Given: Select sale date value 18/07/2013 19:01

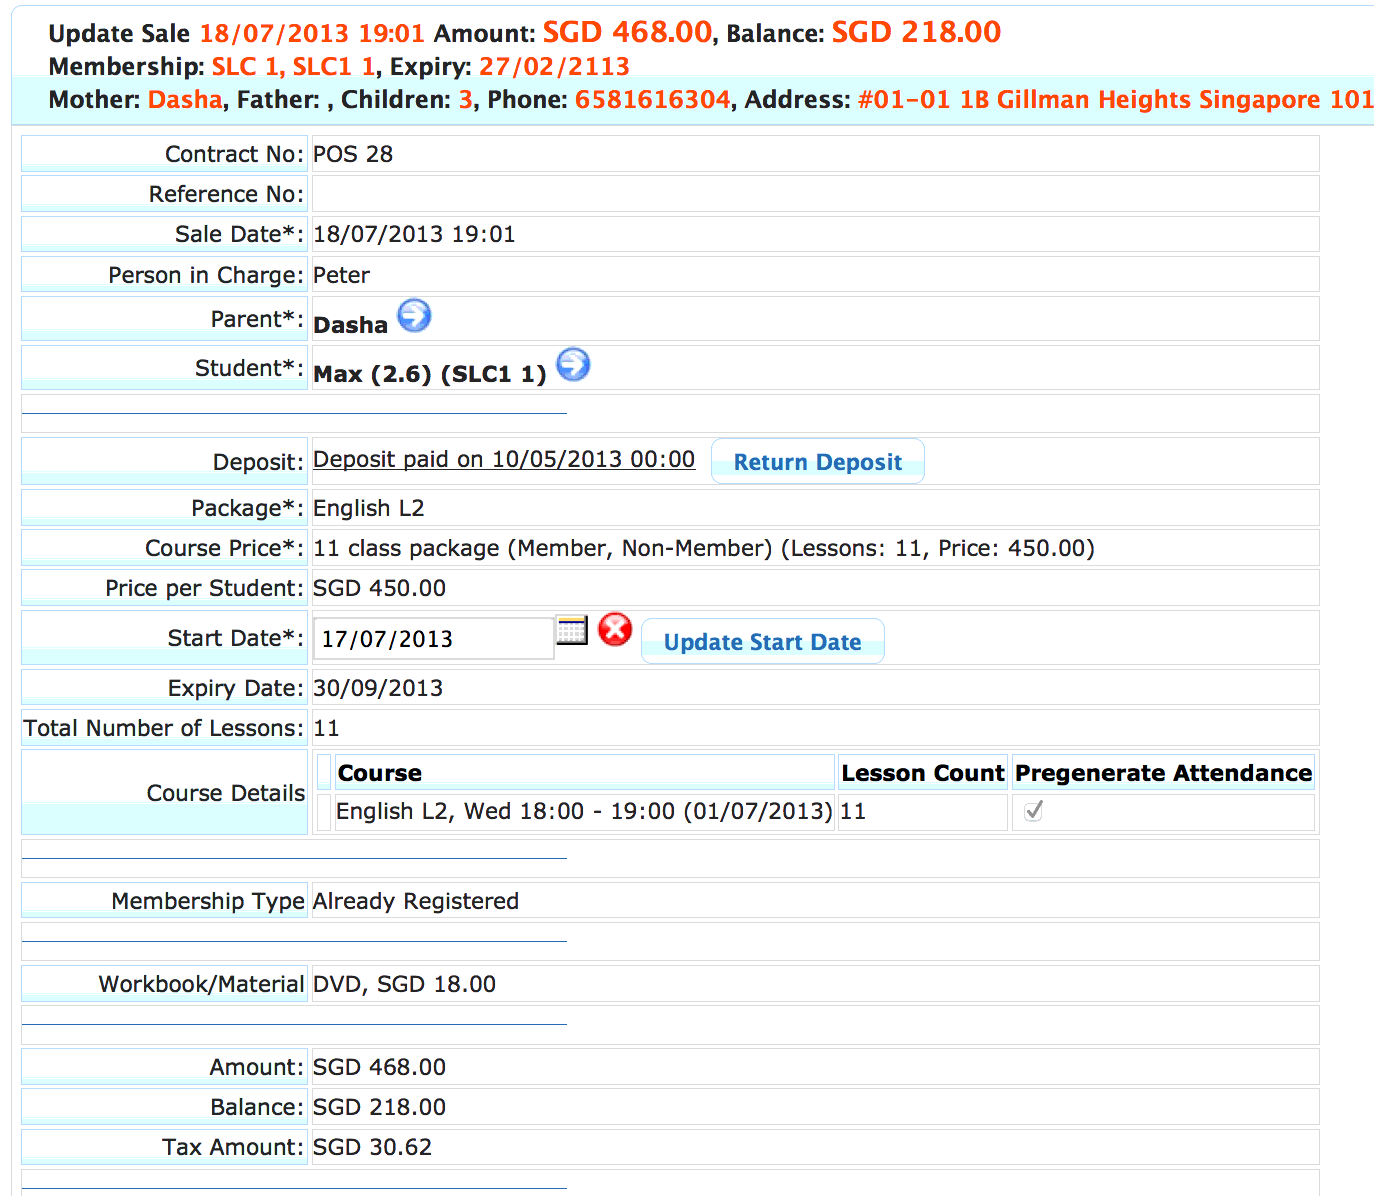Looking at the screenshot, I should point(414,234).
